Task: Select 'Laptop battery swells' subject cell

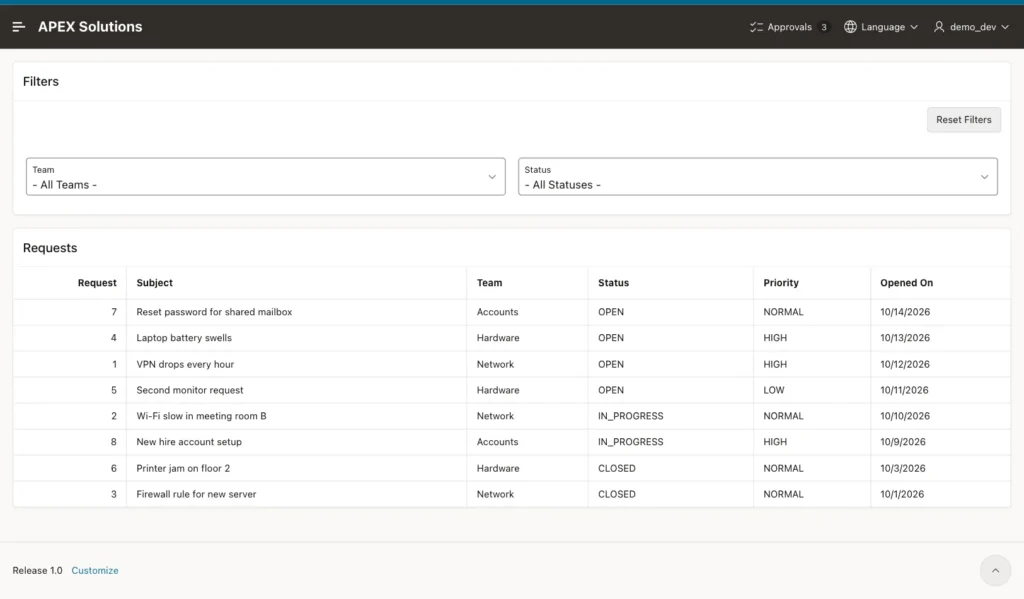Action: tap(184, 338)
